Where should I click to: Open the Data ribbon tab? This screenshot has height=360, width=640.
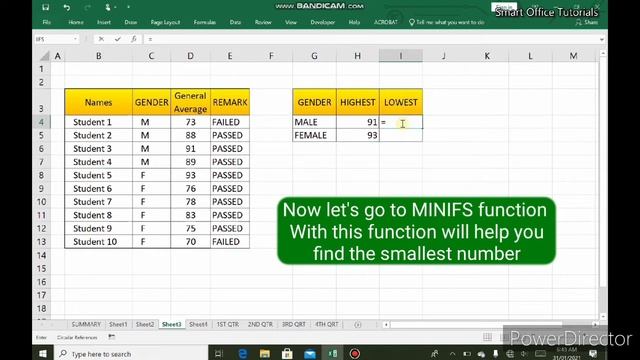[x=235, y=22]
